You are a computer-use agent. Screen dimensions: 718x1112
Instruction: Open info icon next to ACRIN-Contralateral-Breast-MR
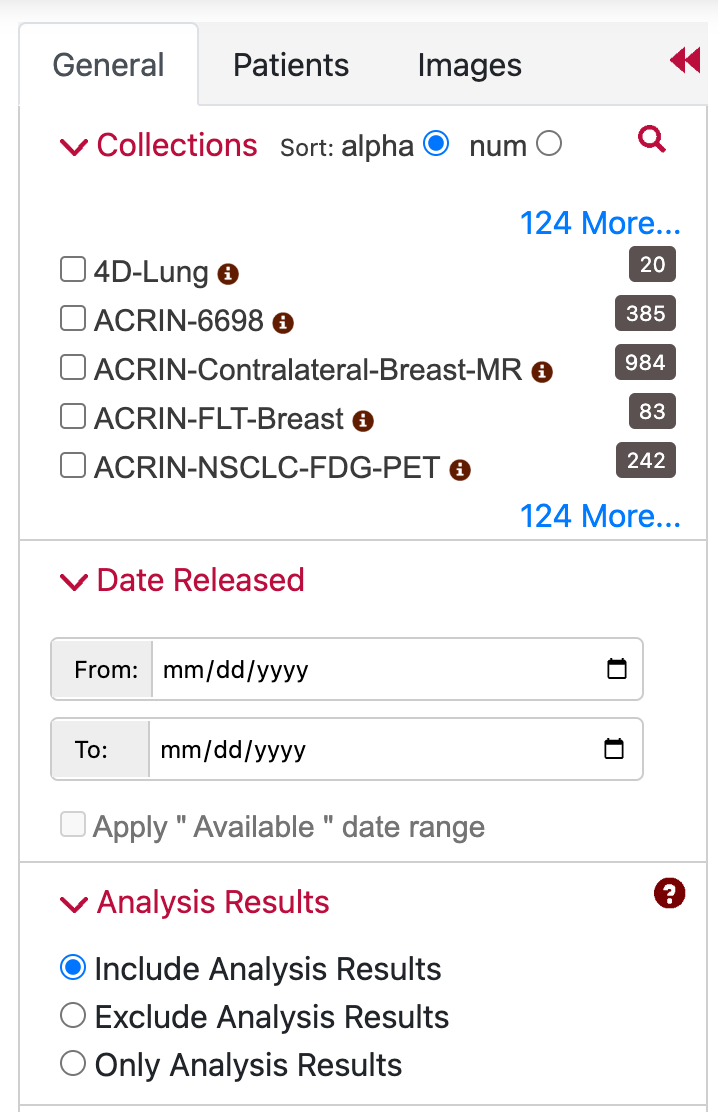point(542,372)
